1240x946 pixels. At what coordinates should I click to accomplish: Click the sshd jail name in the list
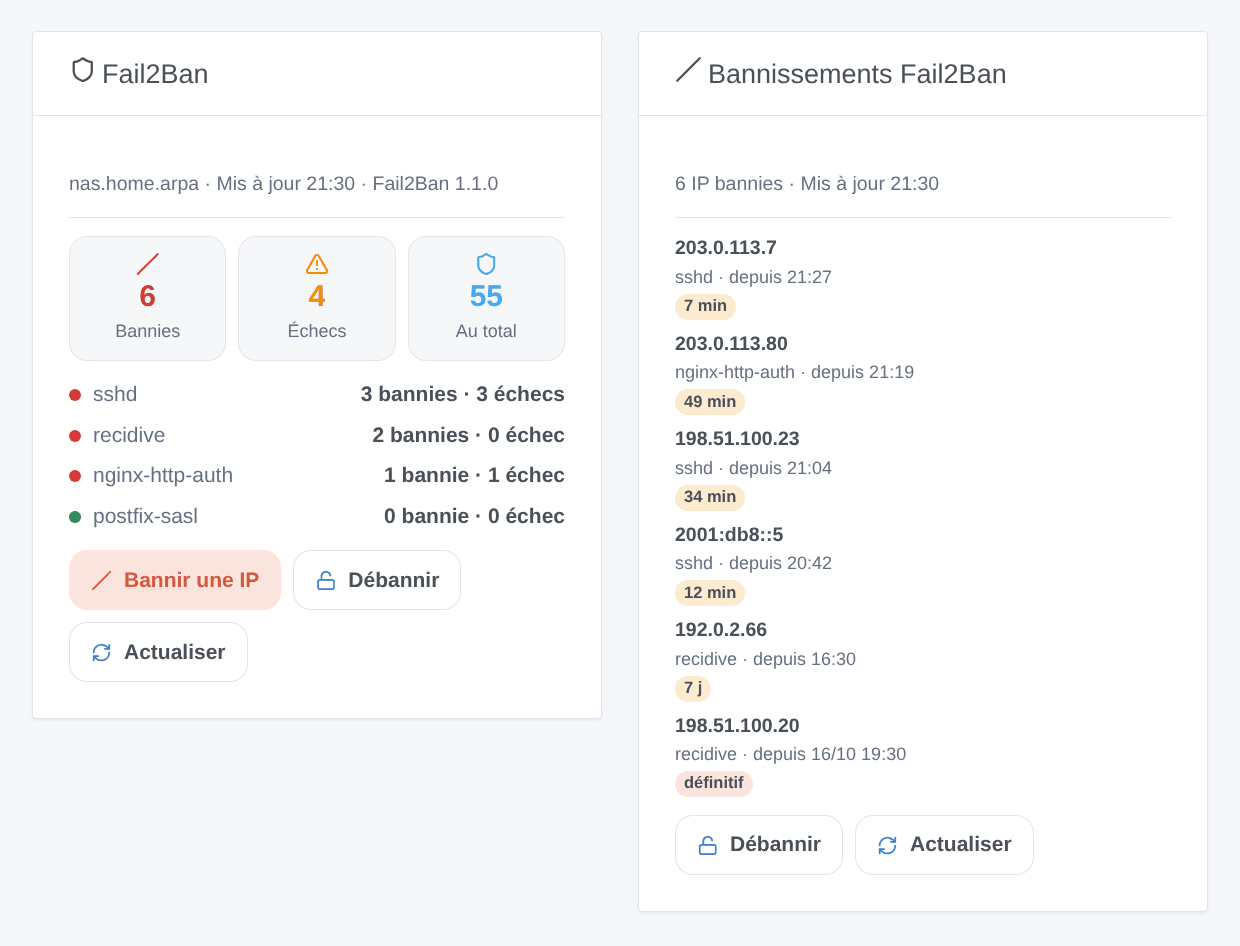pos(115,394)
